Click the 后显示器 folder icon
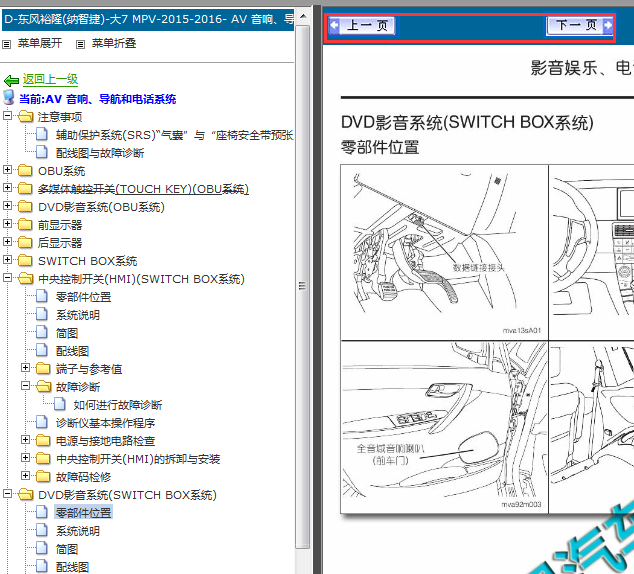Viewport: 634px width, 574px height. [x=25, y=243]
